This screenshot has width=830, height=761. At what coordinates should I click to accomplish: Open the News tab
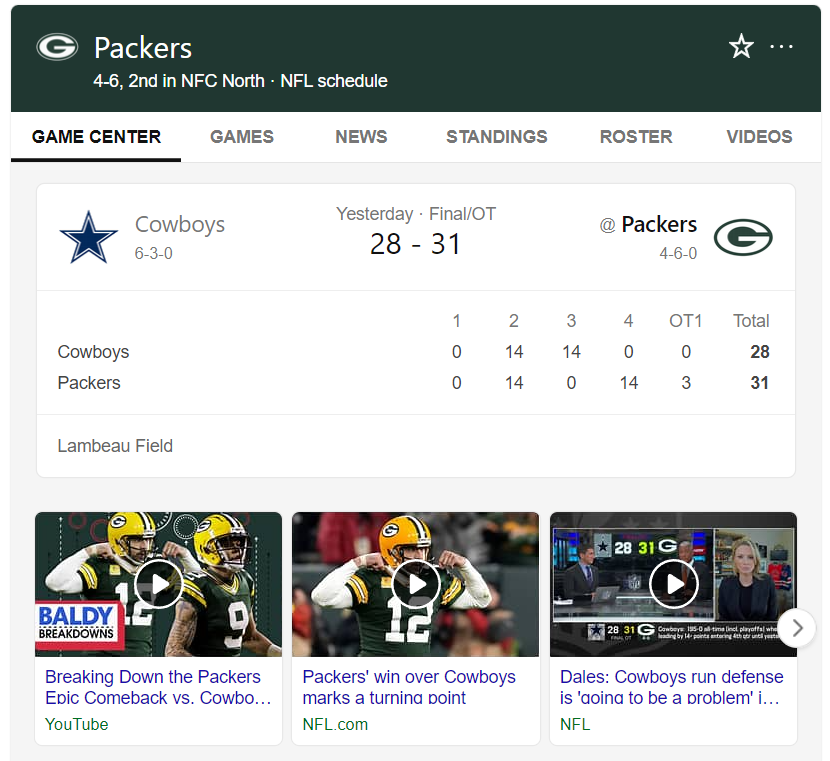[362, 137]
